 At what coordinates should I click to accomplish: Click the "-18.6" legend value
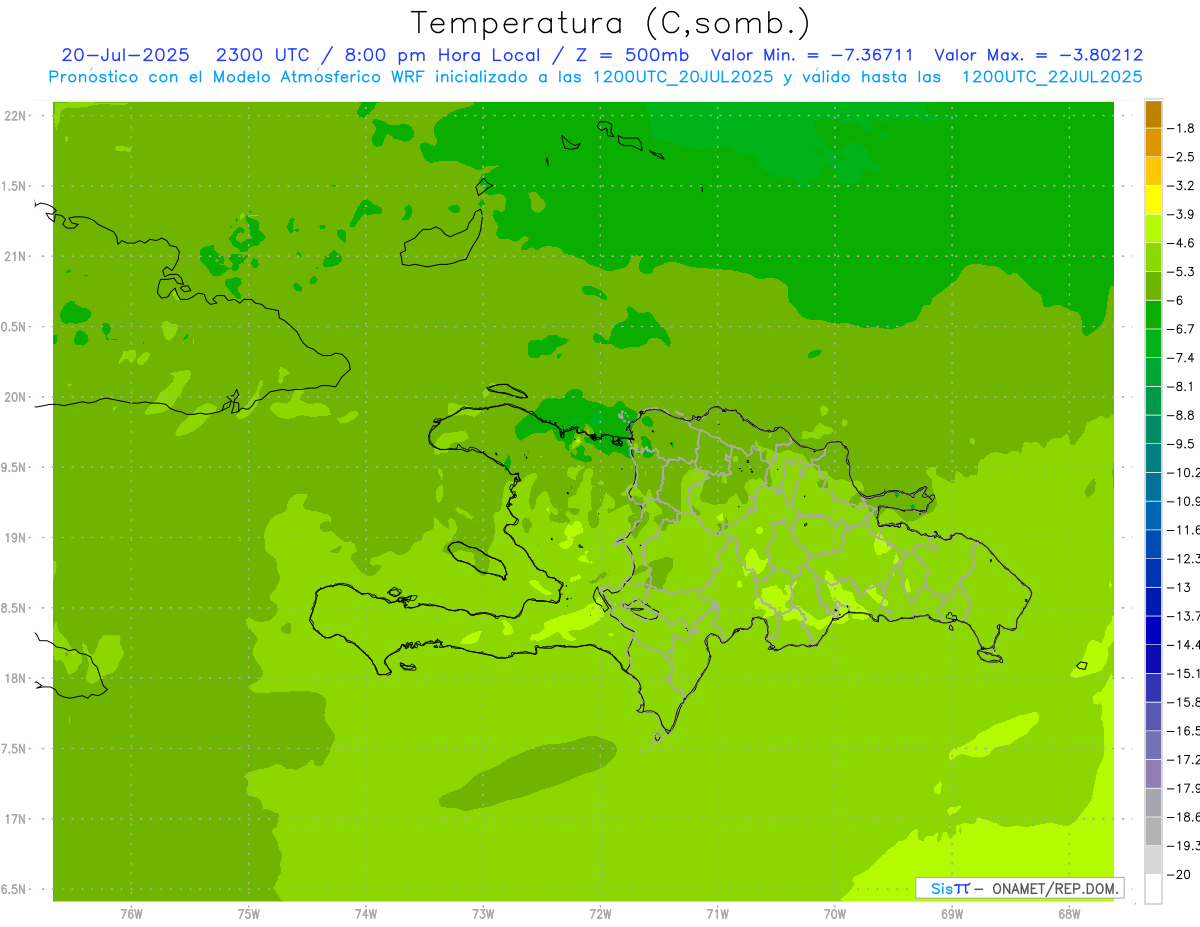[1183, 817]
